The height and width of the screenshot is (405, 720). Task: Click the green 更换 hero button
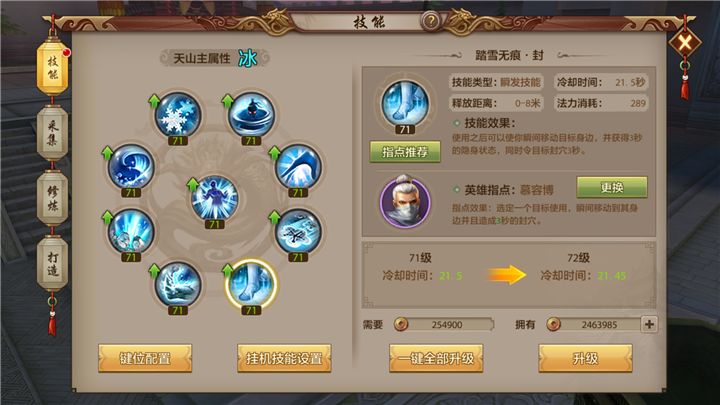tap(612, 187)
